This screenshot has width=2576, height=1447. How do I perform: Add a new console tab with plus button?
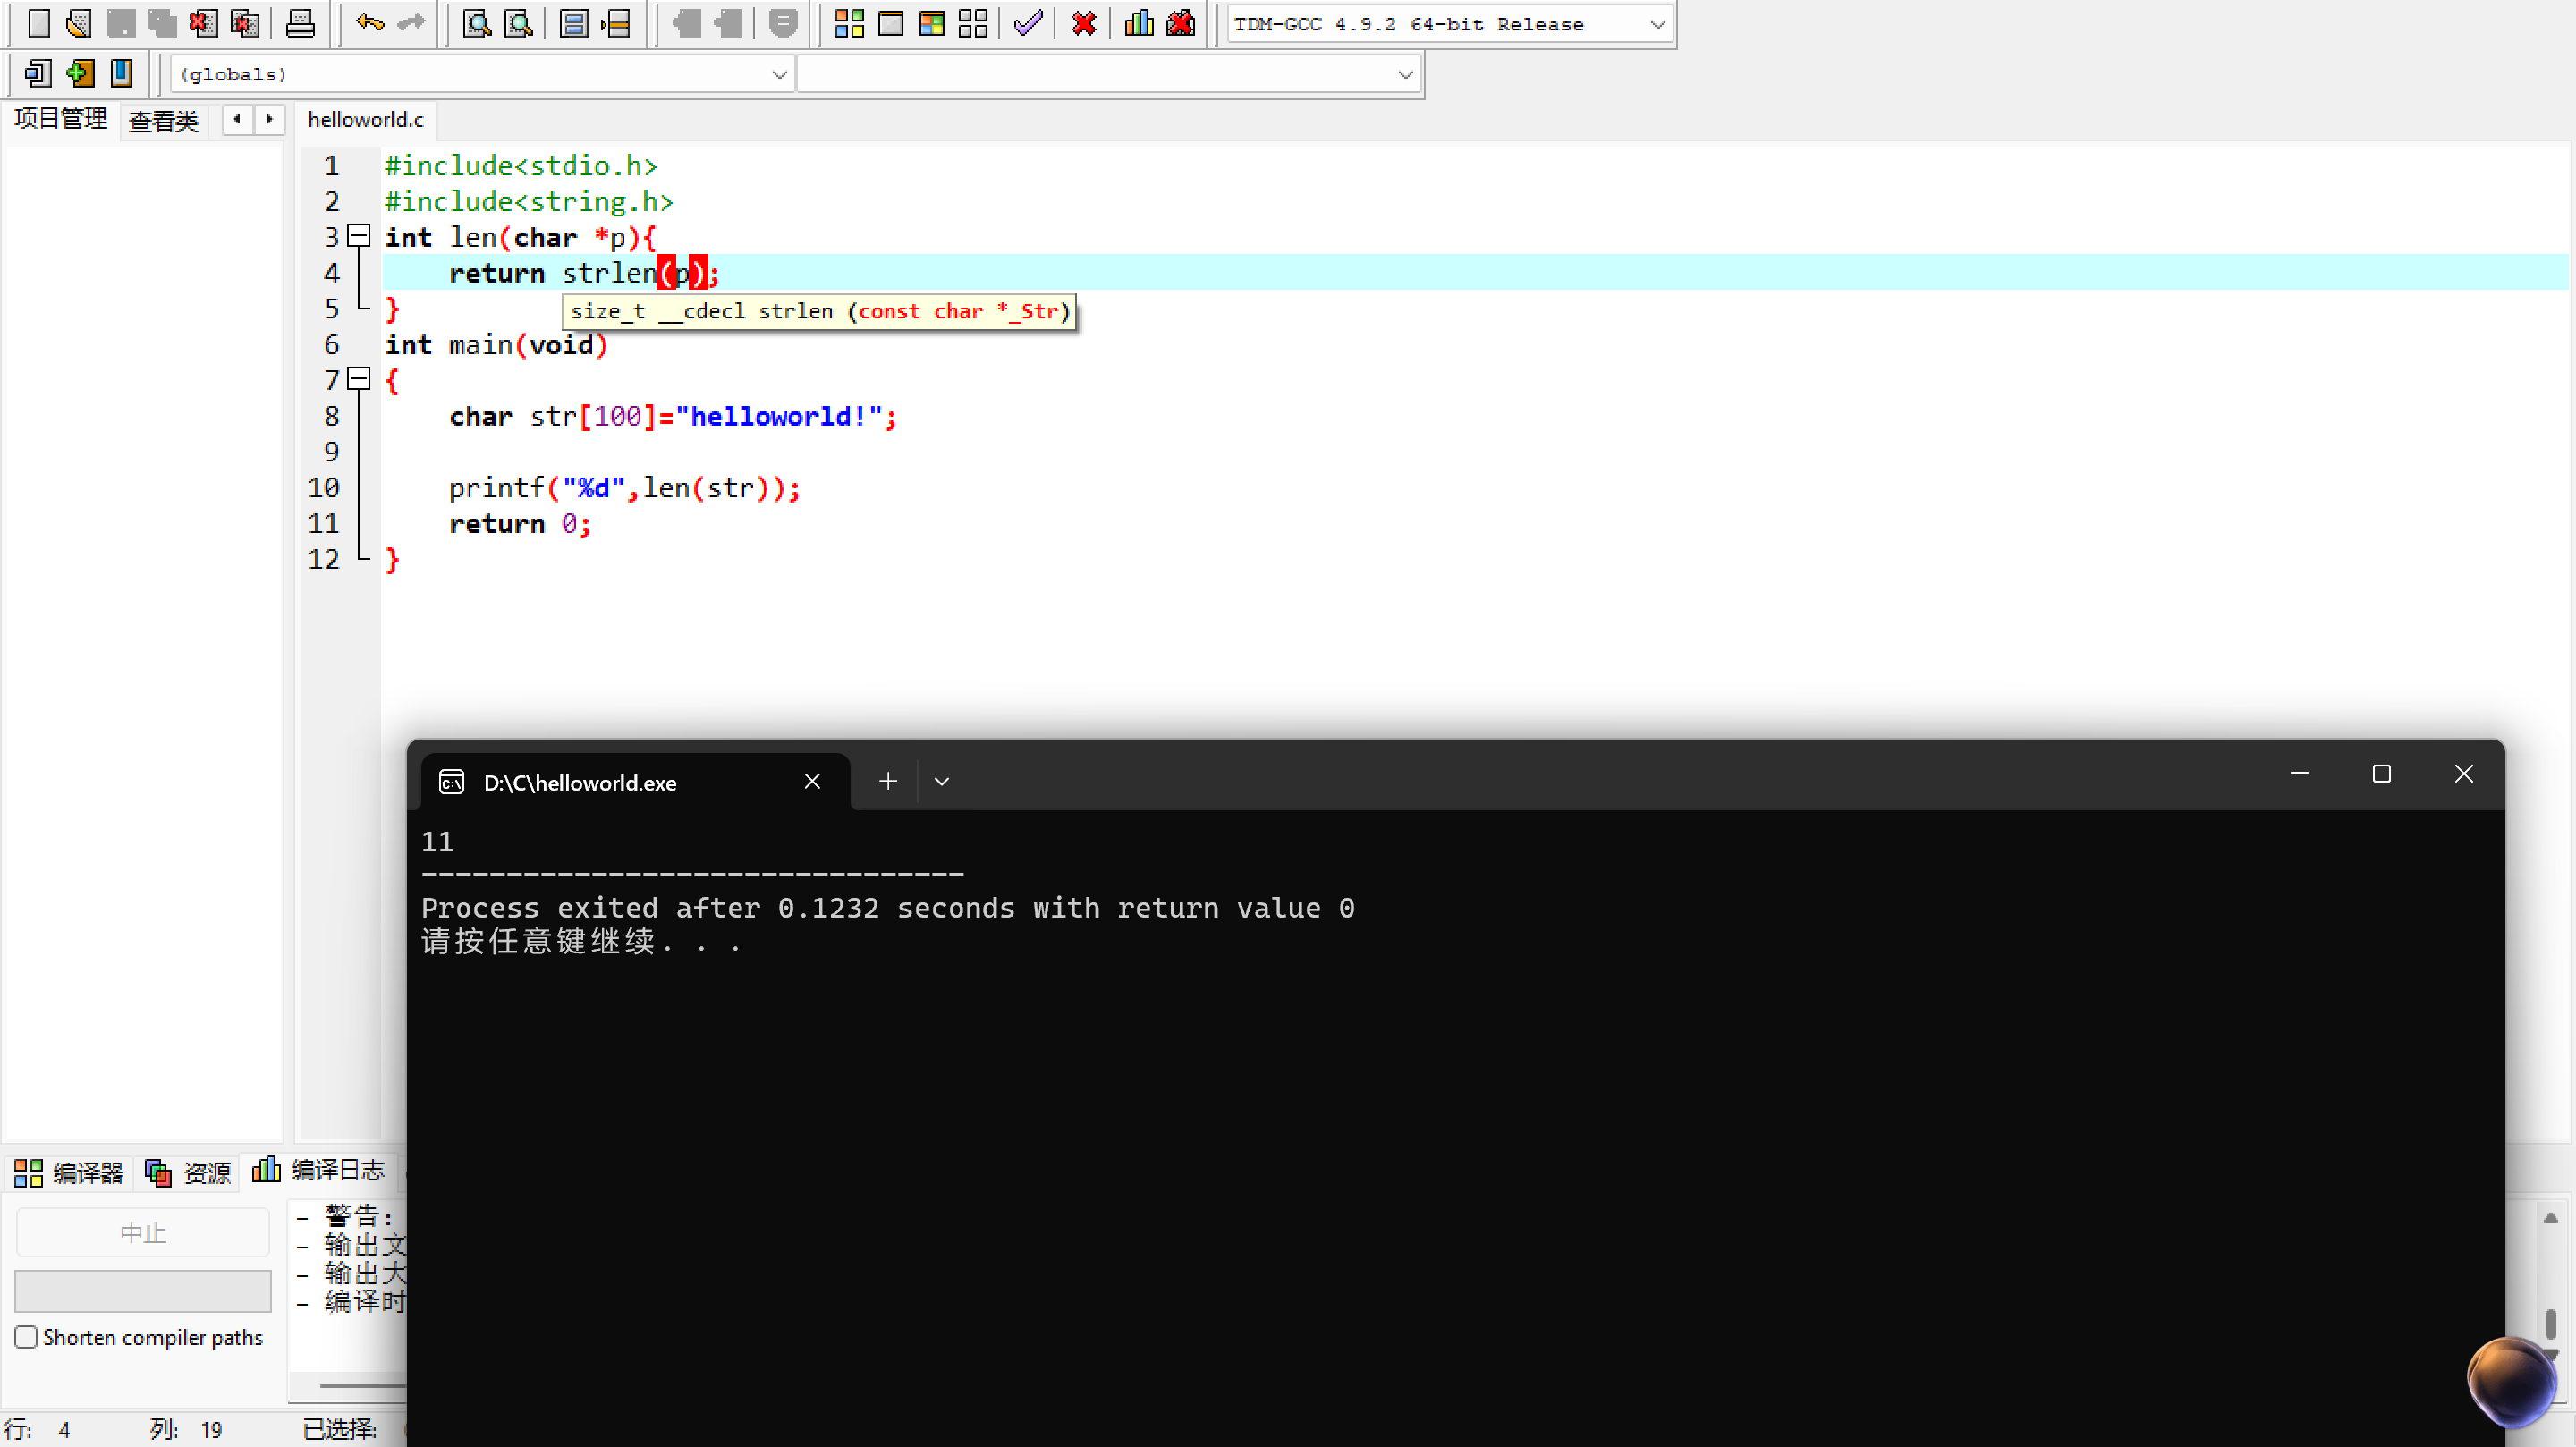click(887, 781)
